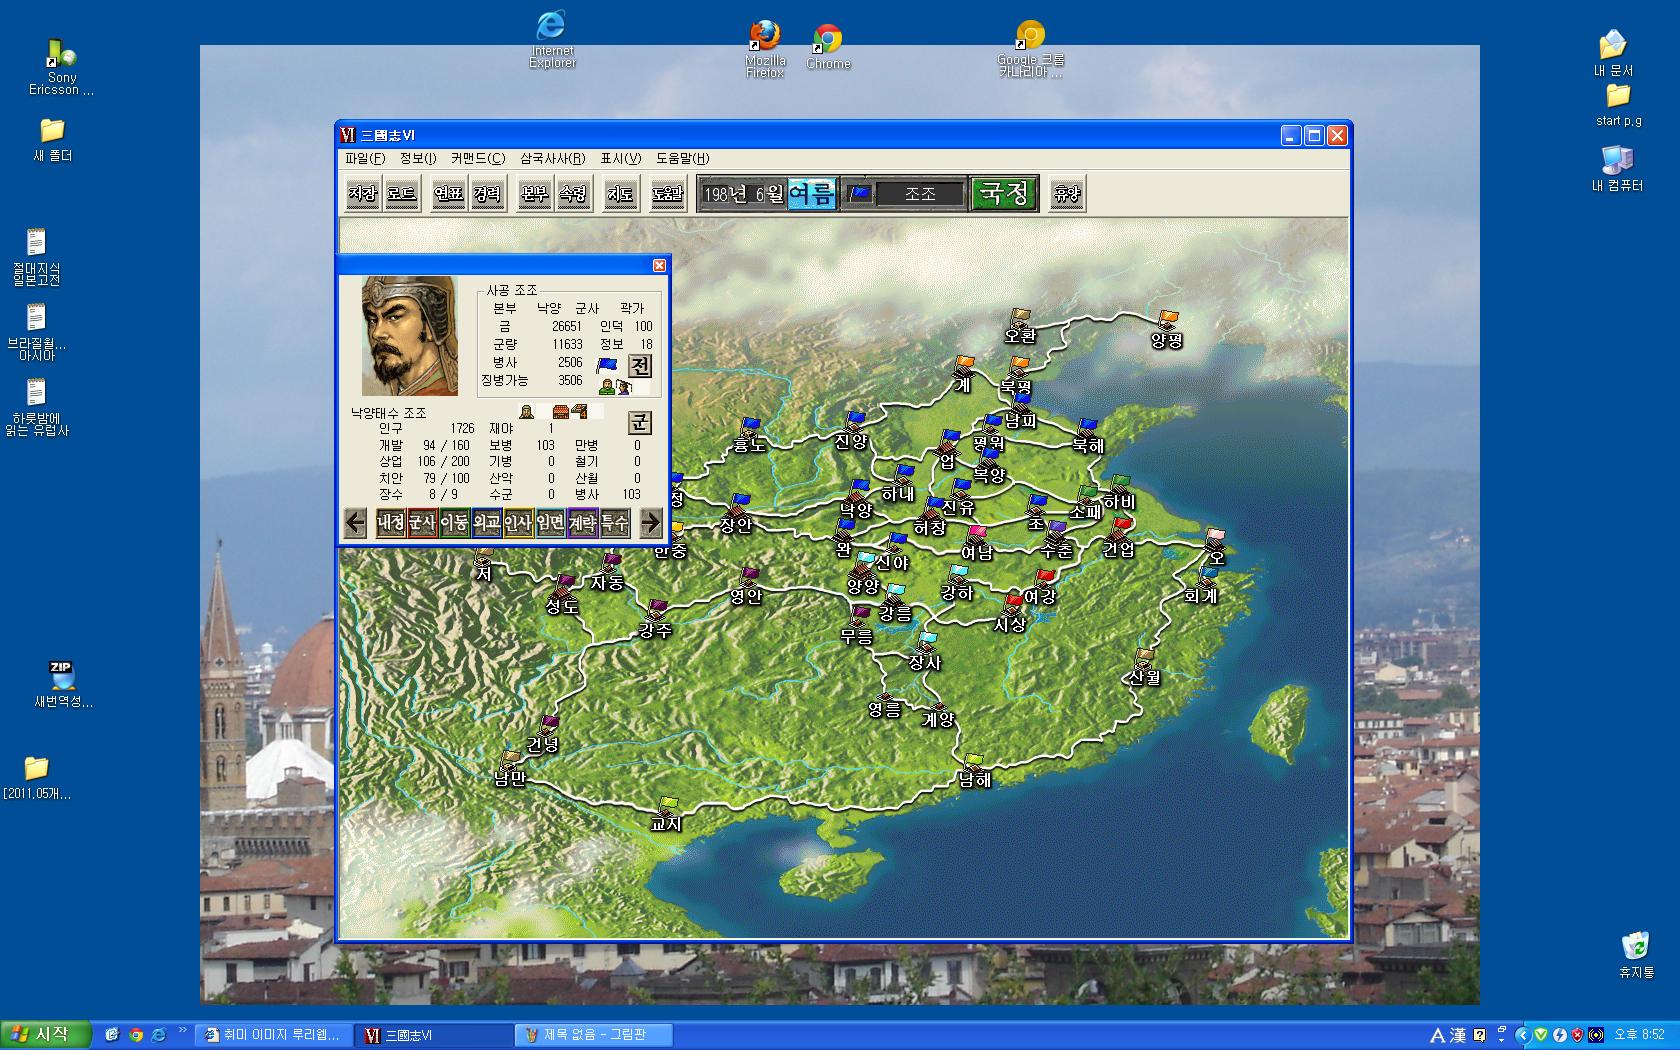Click the 로드 (load) toolbar button
Screen dimensions: 1680x1050
point(401,194)
